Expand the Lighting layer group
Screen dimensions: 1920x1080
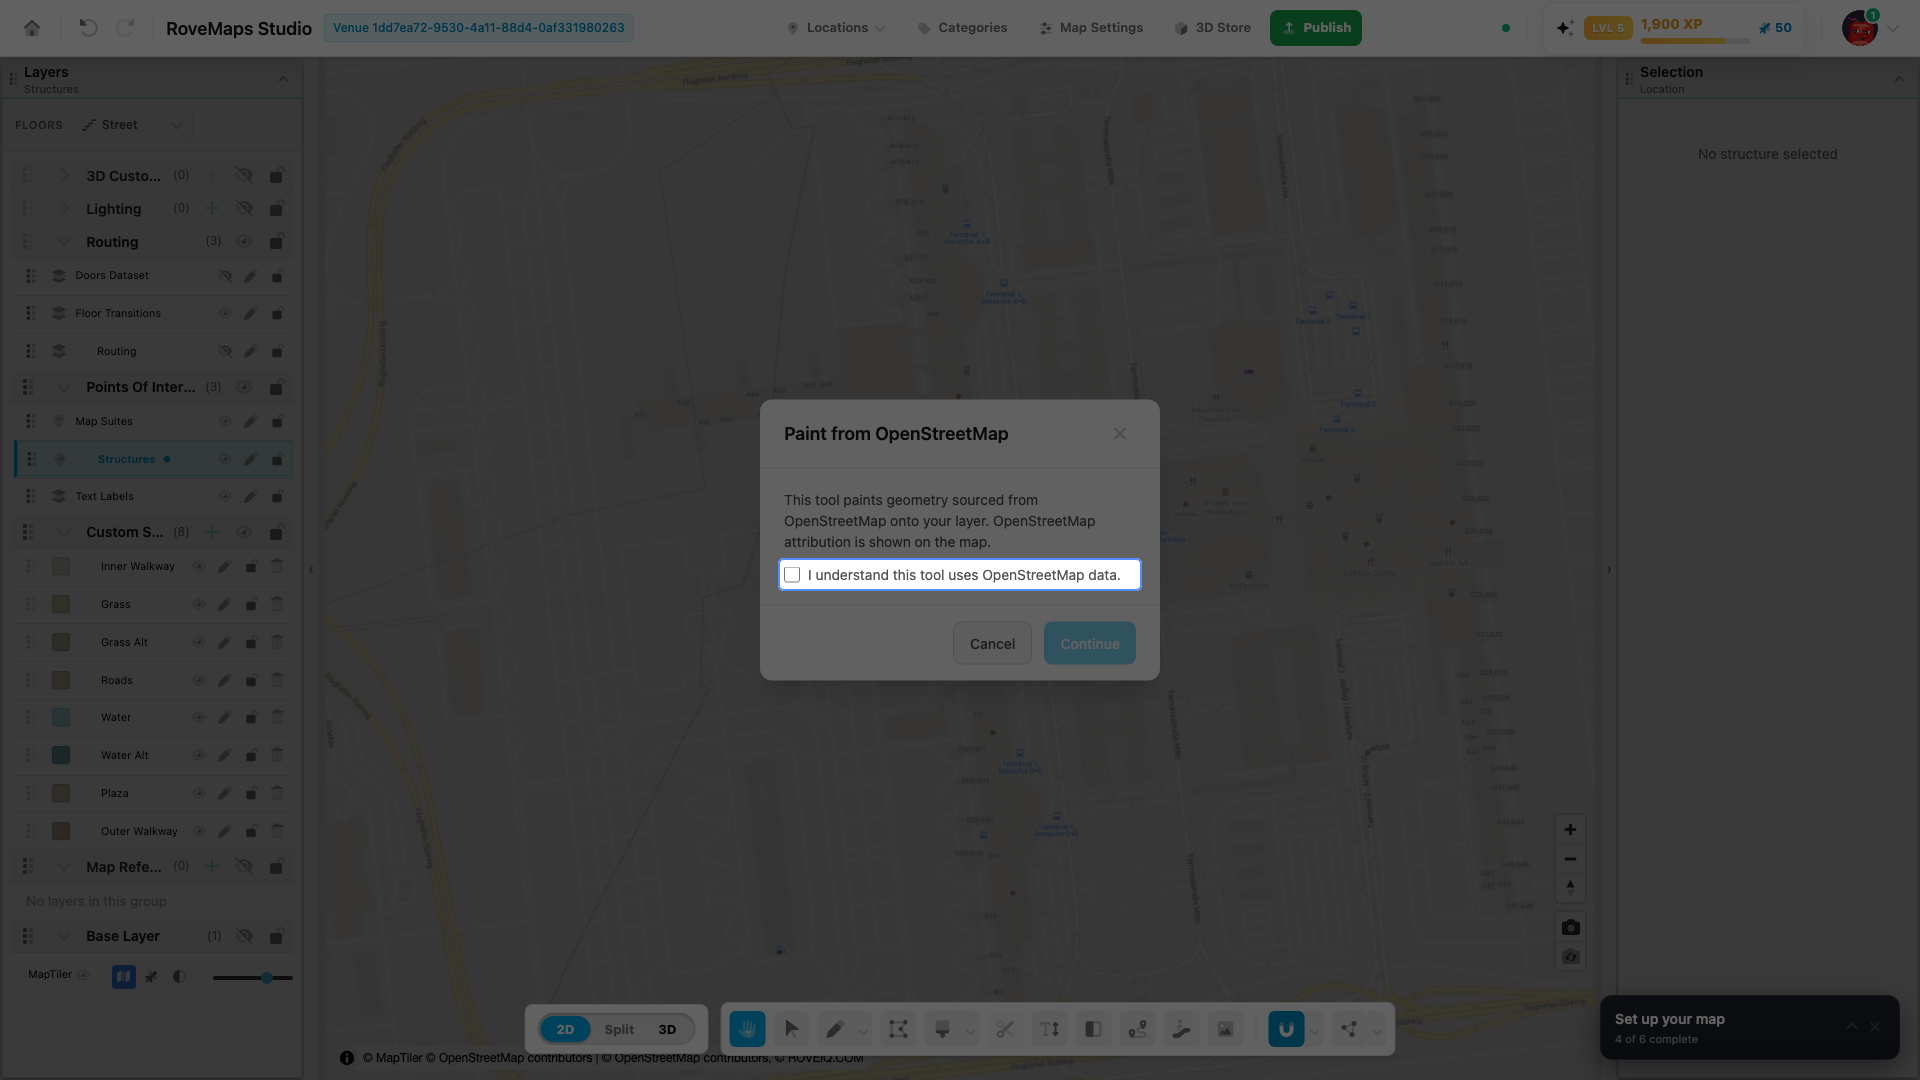[x=64, y=208]
